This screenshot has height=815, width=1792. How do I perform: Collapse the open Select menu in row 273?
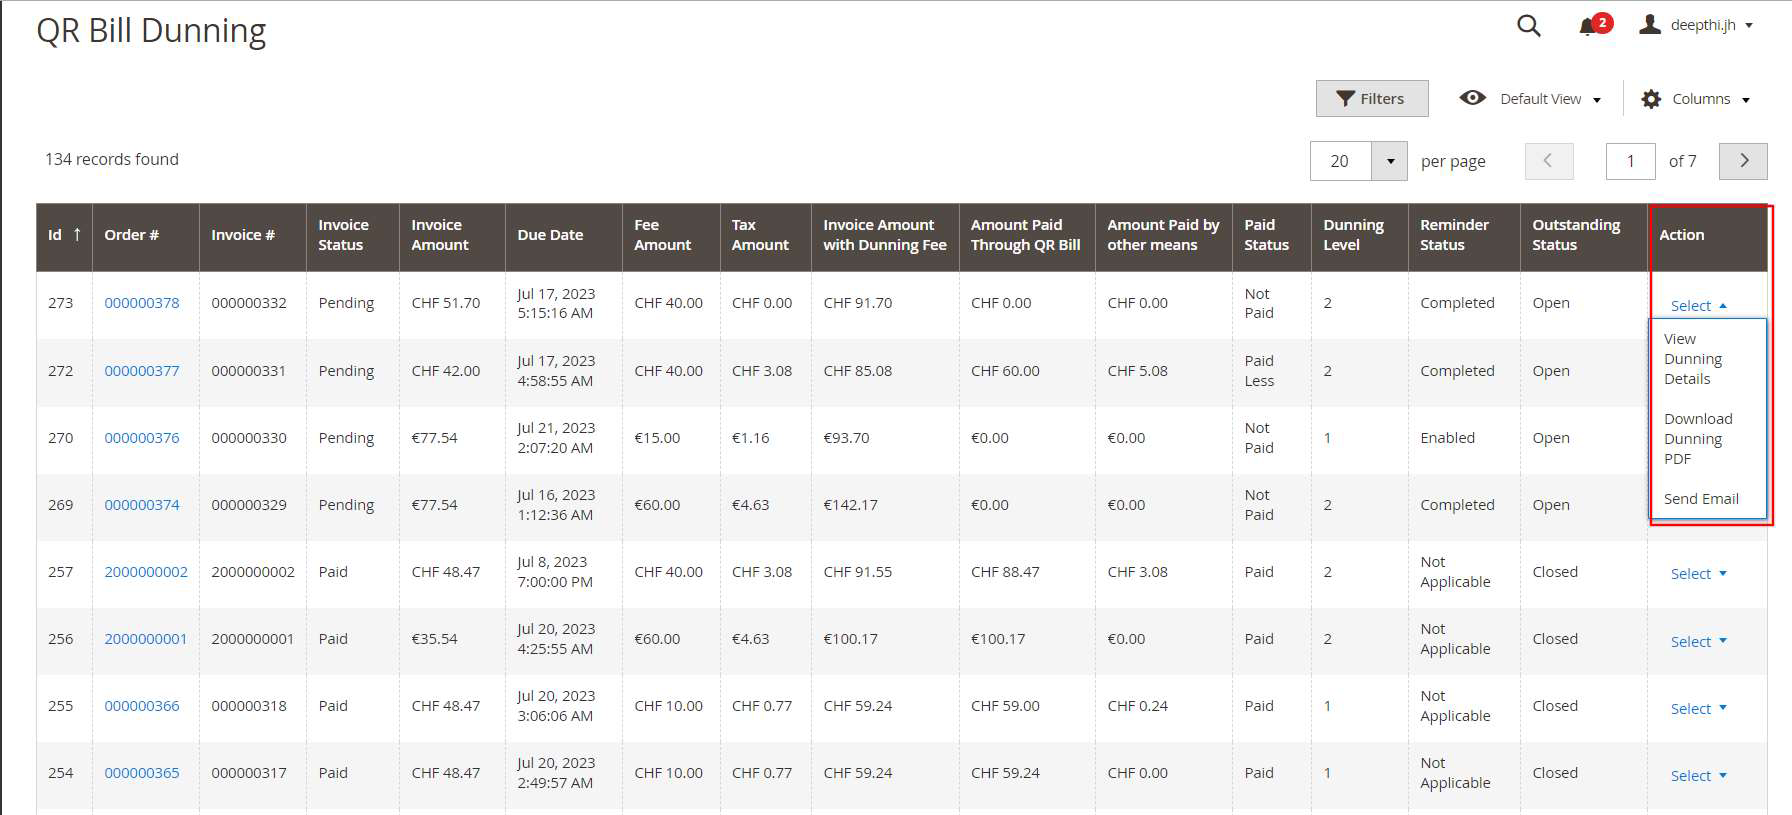tap(1698, 306)
